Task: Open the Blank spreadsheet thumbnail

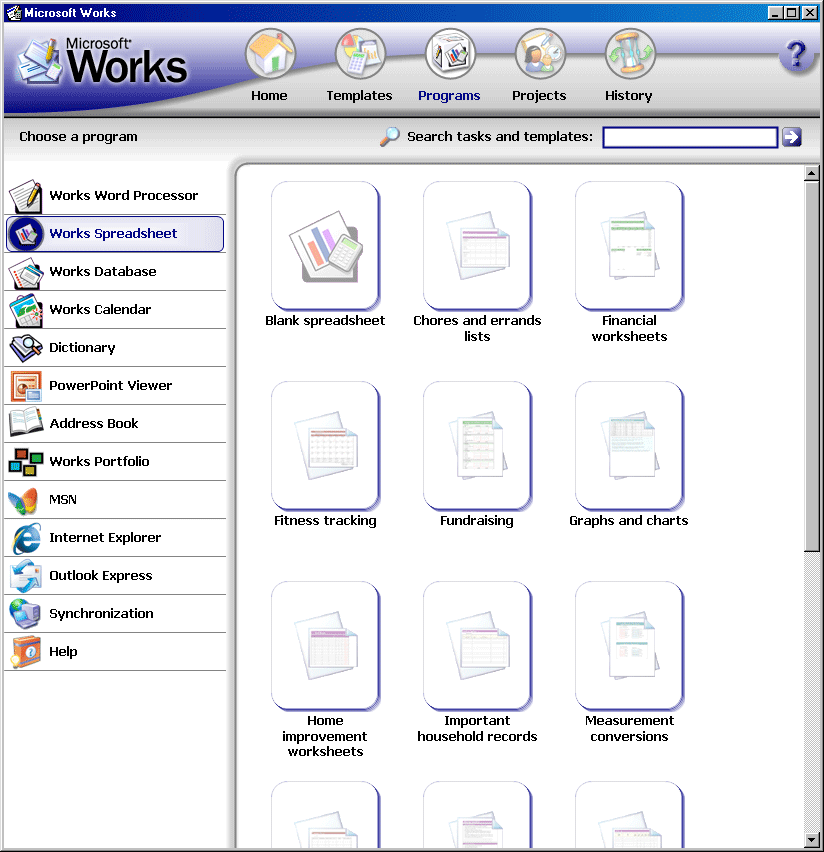Action: (x=325, y=246)
